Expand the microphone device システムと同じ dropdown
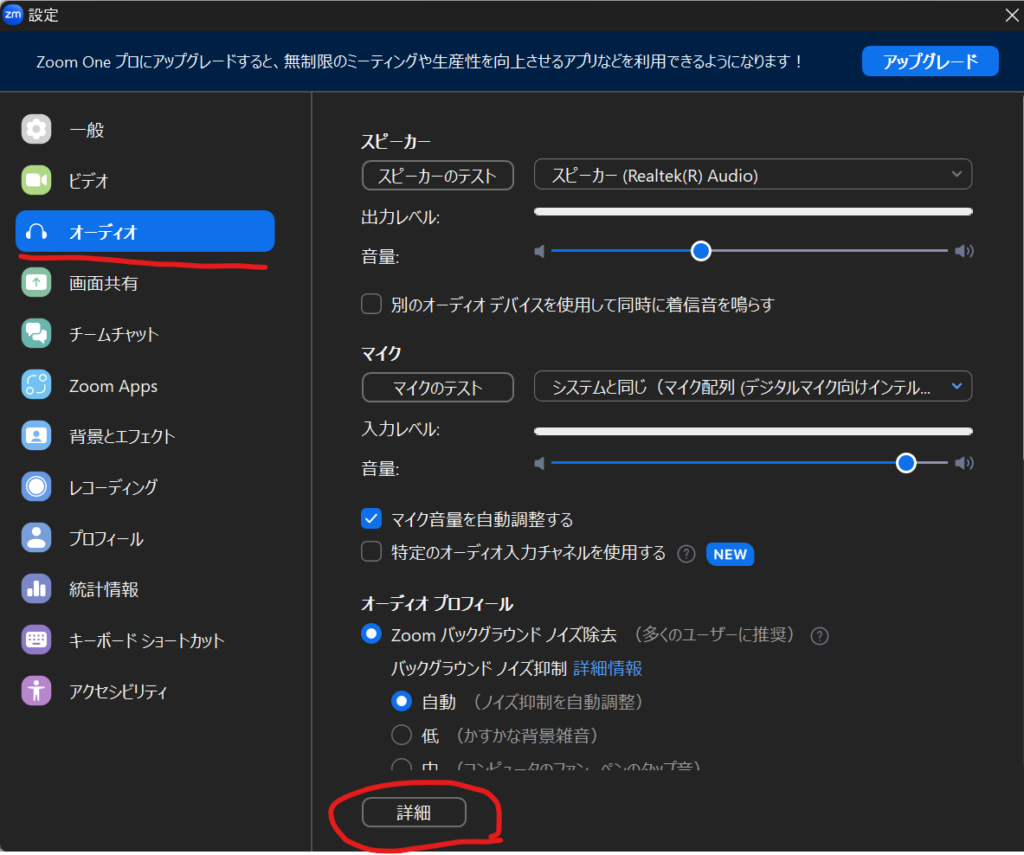This screenshot has height=855, width=1024. [x=753, y=387]
